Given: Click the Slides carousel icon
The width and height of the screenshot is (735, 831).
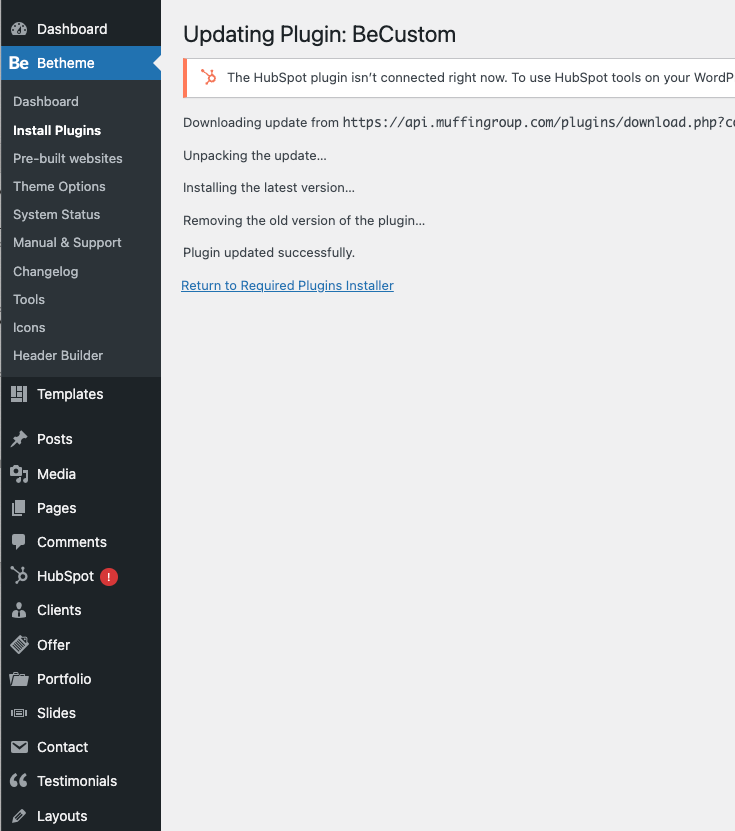Looking at the screenshot, I should pyautogui.click(x=19, y=713).
